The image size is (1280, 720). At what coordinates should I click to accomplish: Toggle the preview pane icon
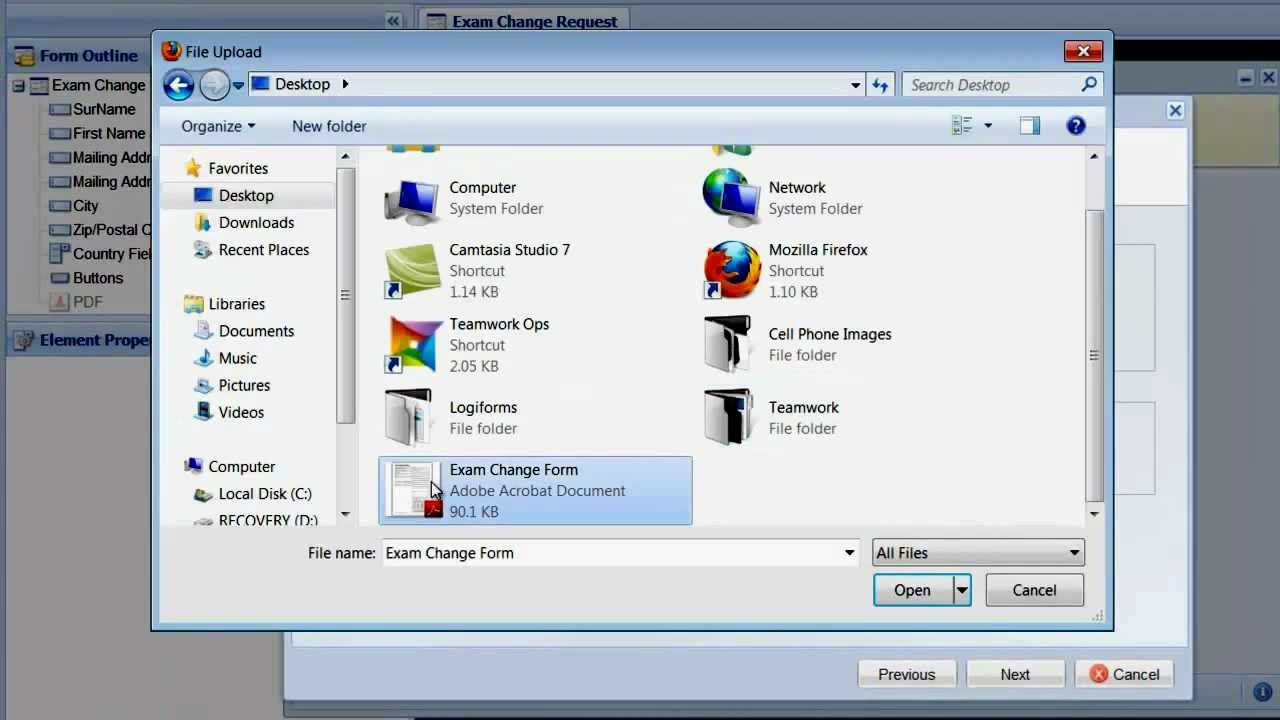pos(1030,126)
